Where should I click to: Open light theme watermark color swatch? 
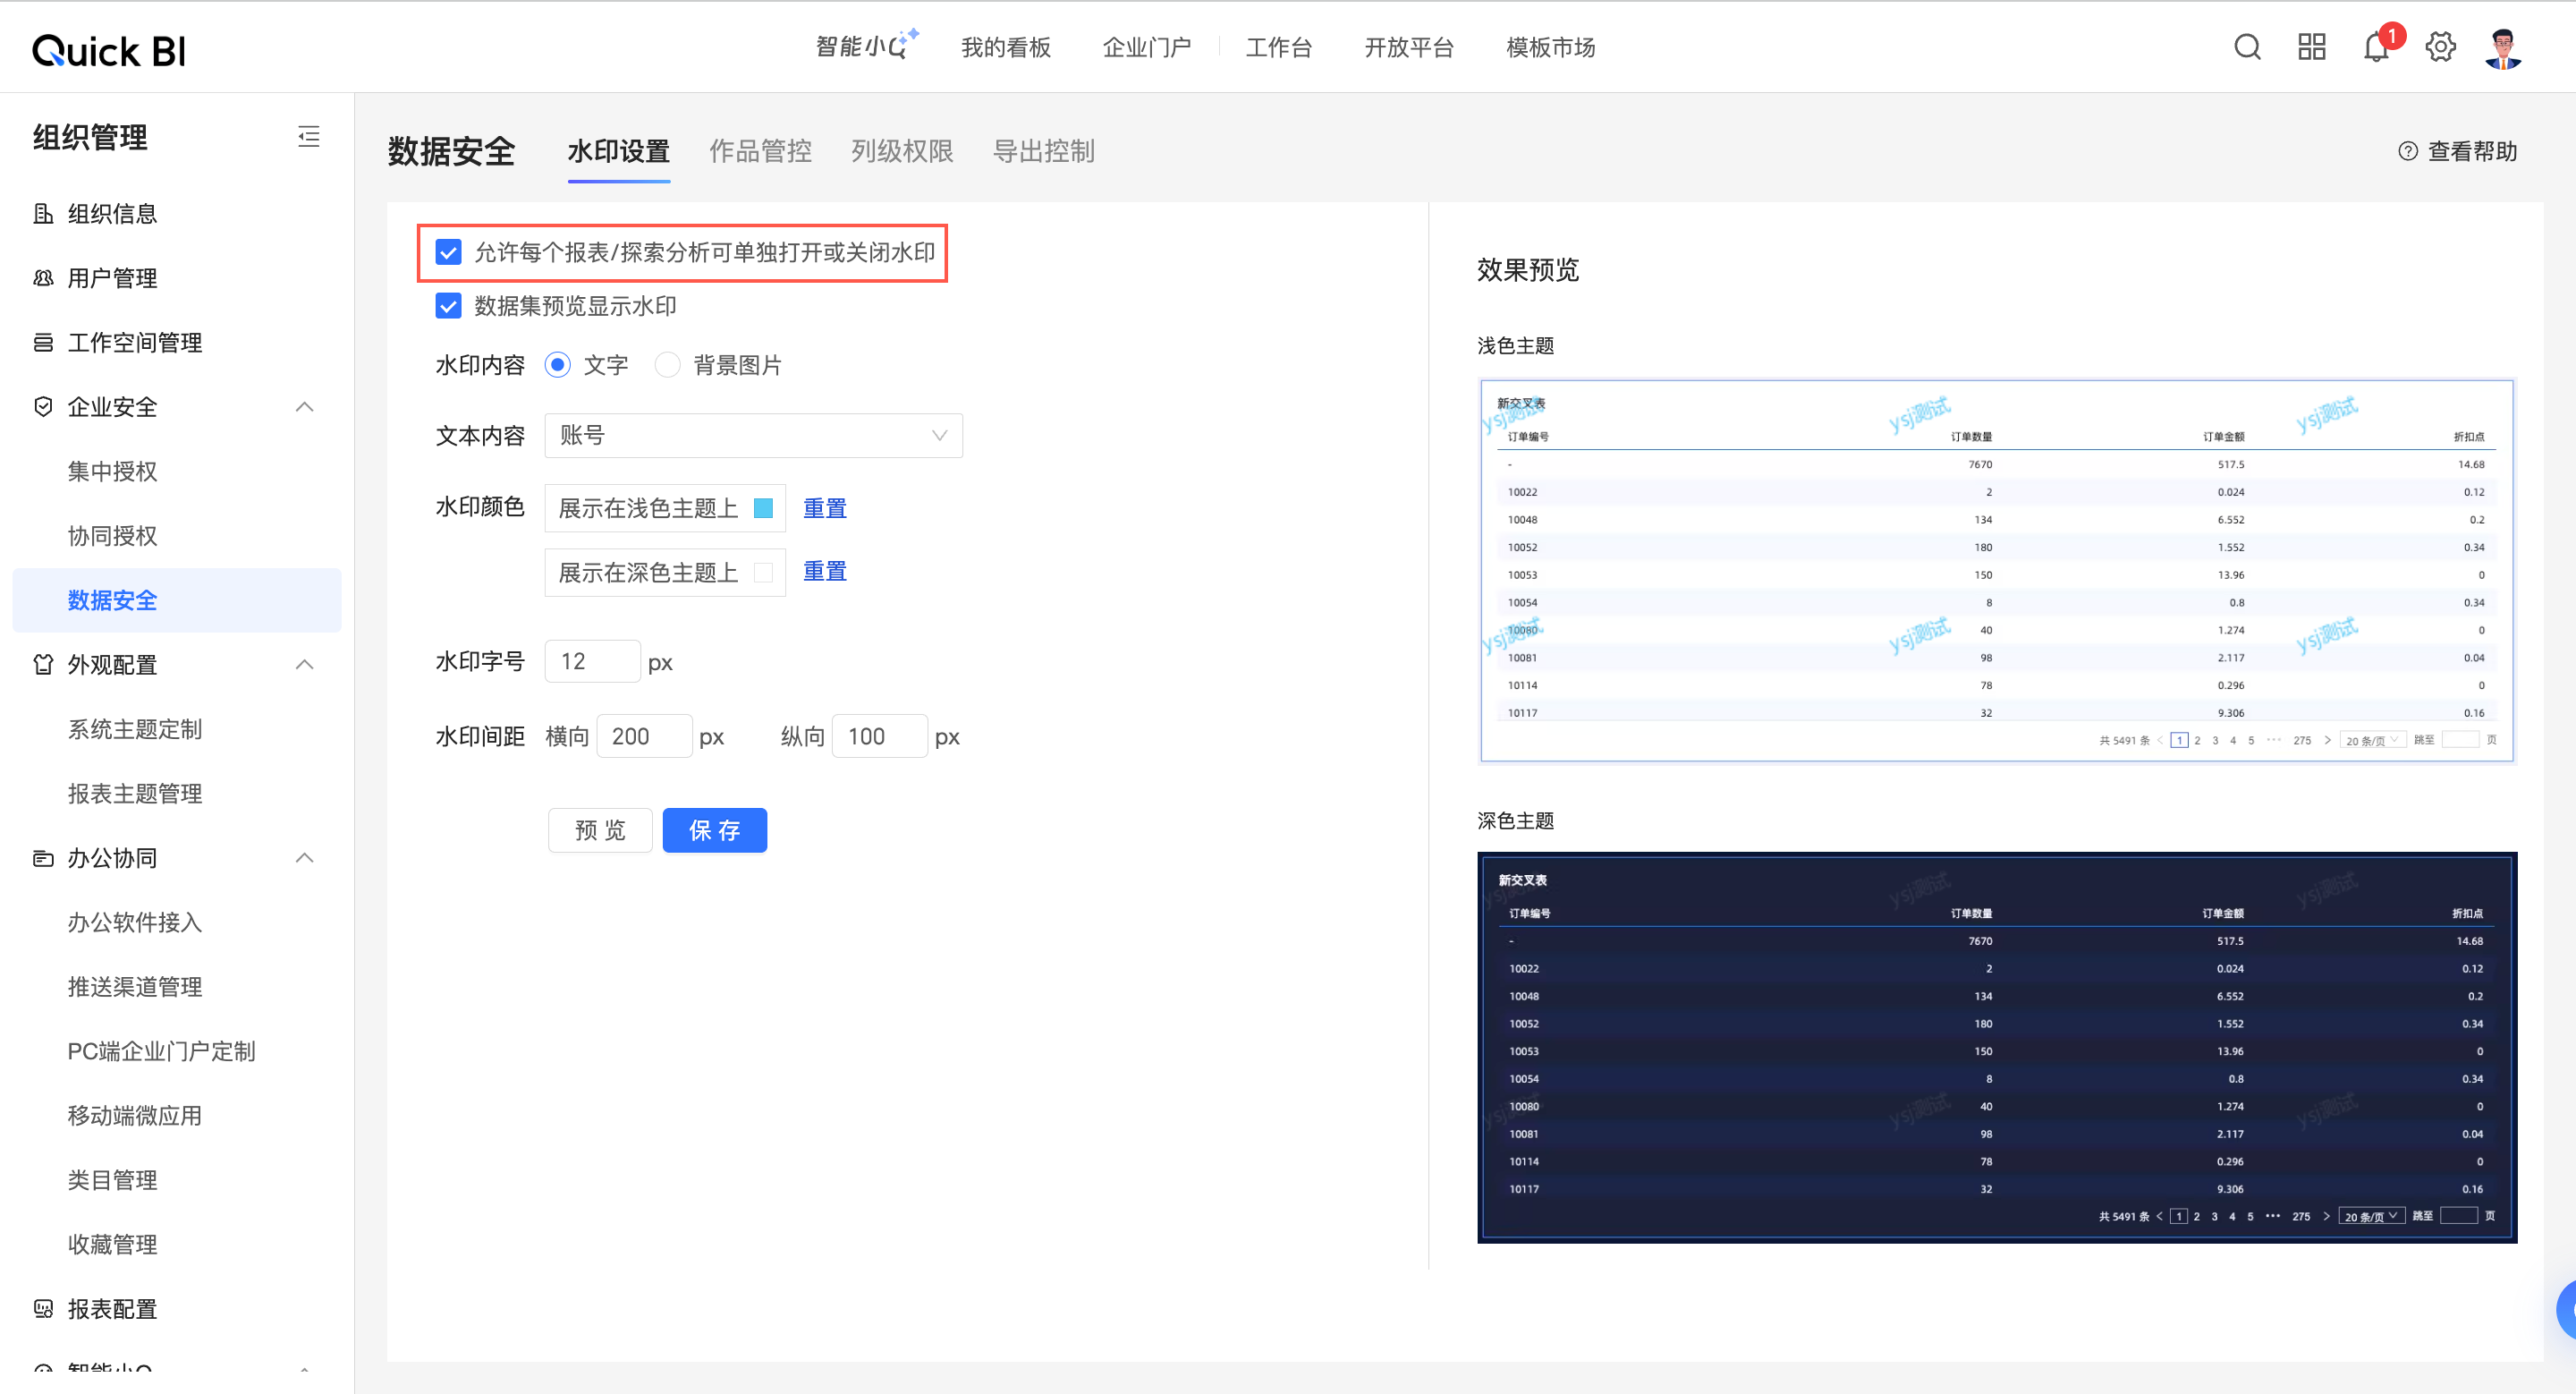click(763, 508)
